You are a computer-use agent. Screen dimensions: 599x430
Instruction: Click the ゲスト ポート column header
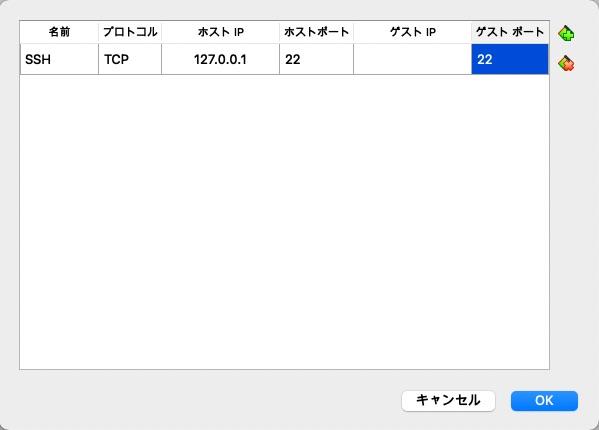click(510, 32)
